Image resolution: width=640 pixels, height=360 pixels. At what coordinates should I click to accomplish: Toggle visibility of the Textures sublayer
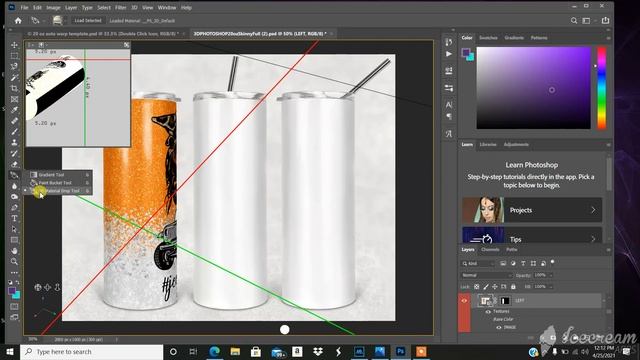pyautogui.click(x=488, y=311)
